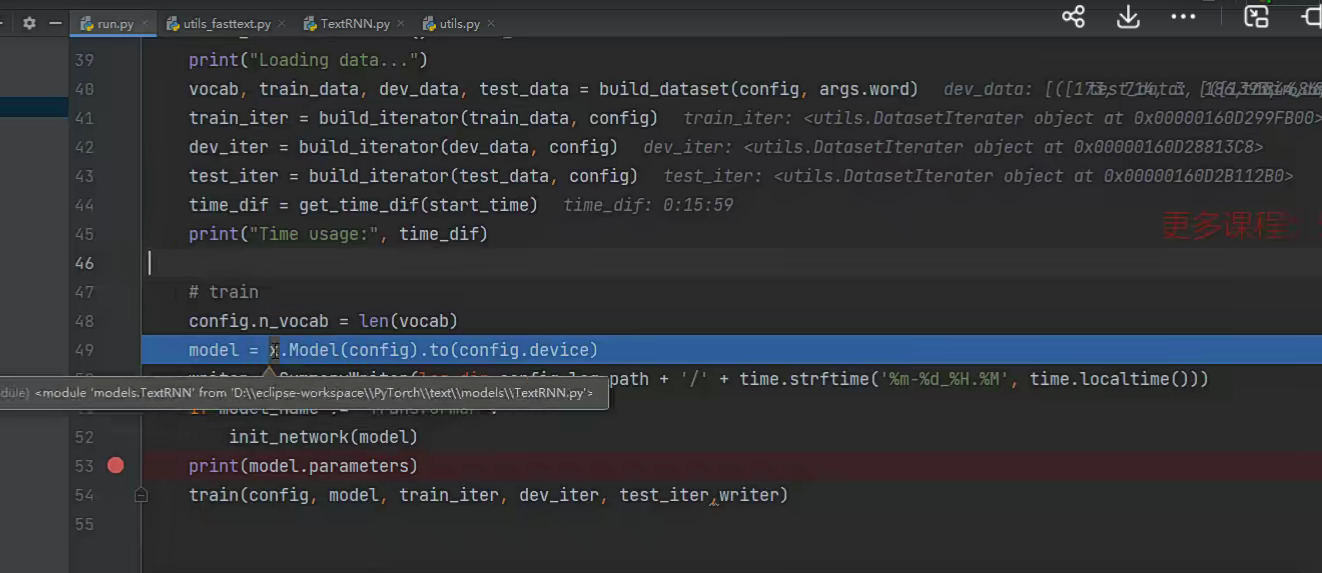Click the download arrow icon
This screenshot has width=1322, height=573.
[1128, 17]
